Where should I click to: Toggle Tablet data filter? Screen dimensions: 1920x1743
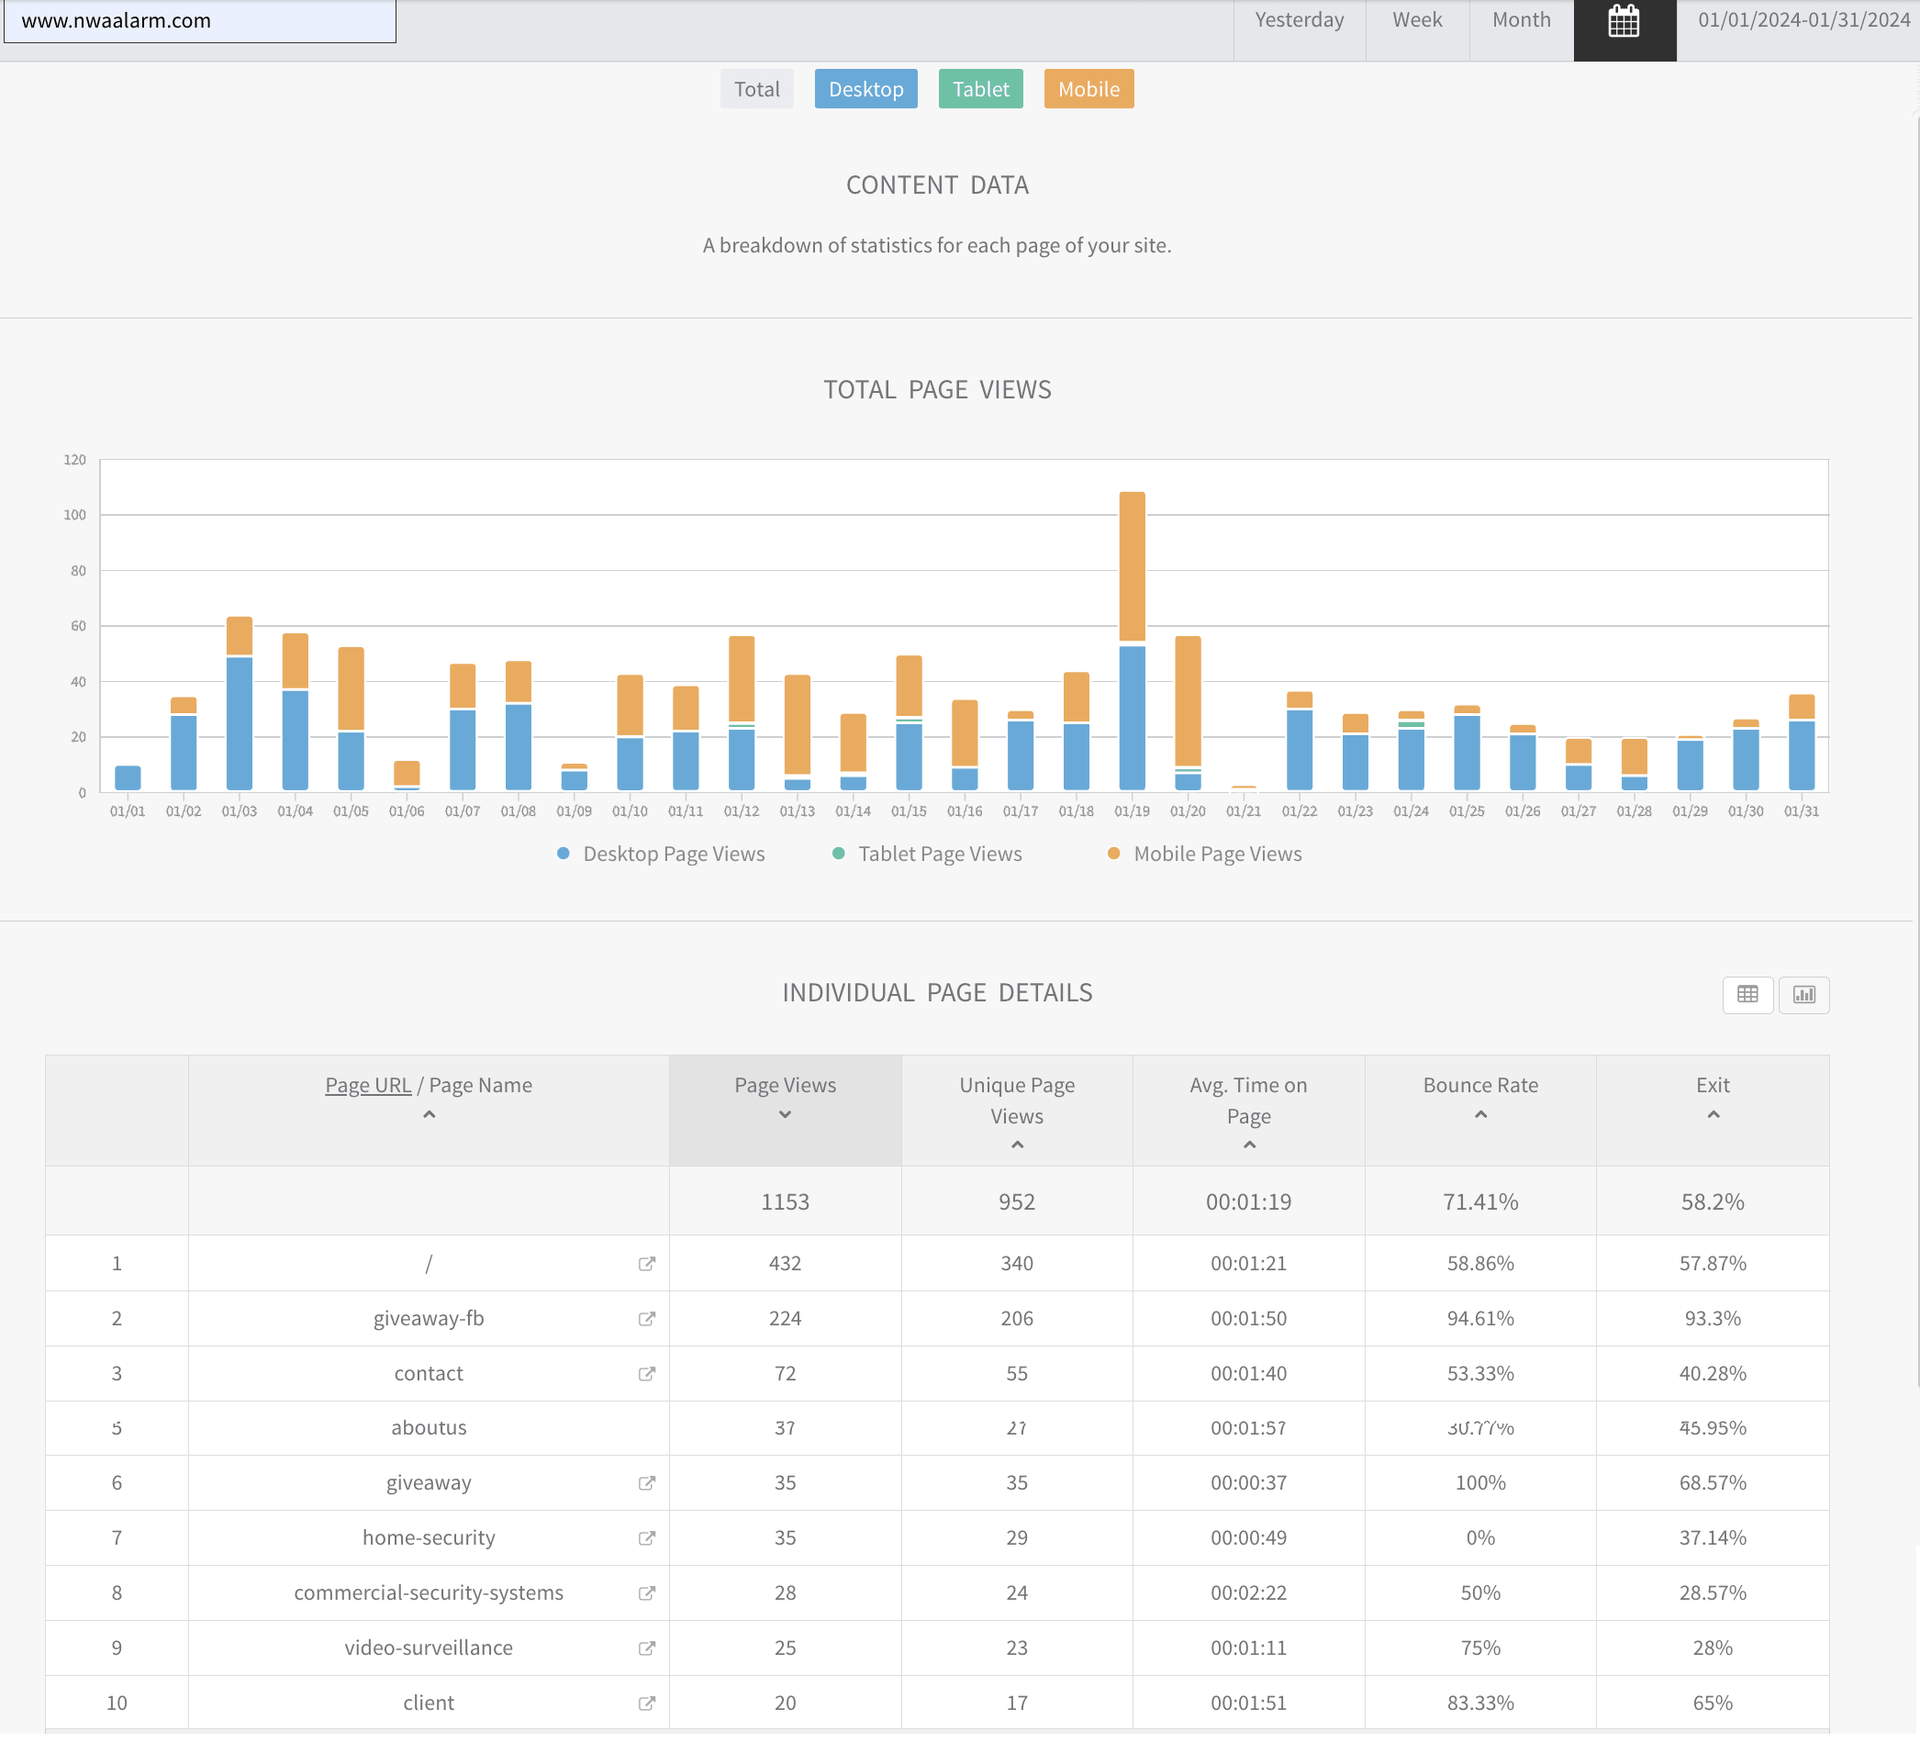click(x=980, y=89)
